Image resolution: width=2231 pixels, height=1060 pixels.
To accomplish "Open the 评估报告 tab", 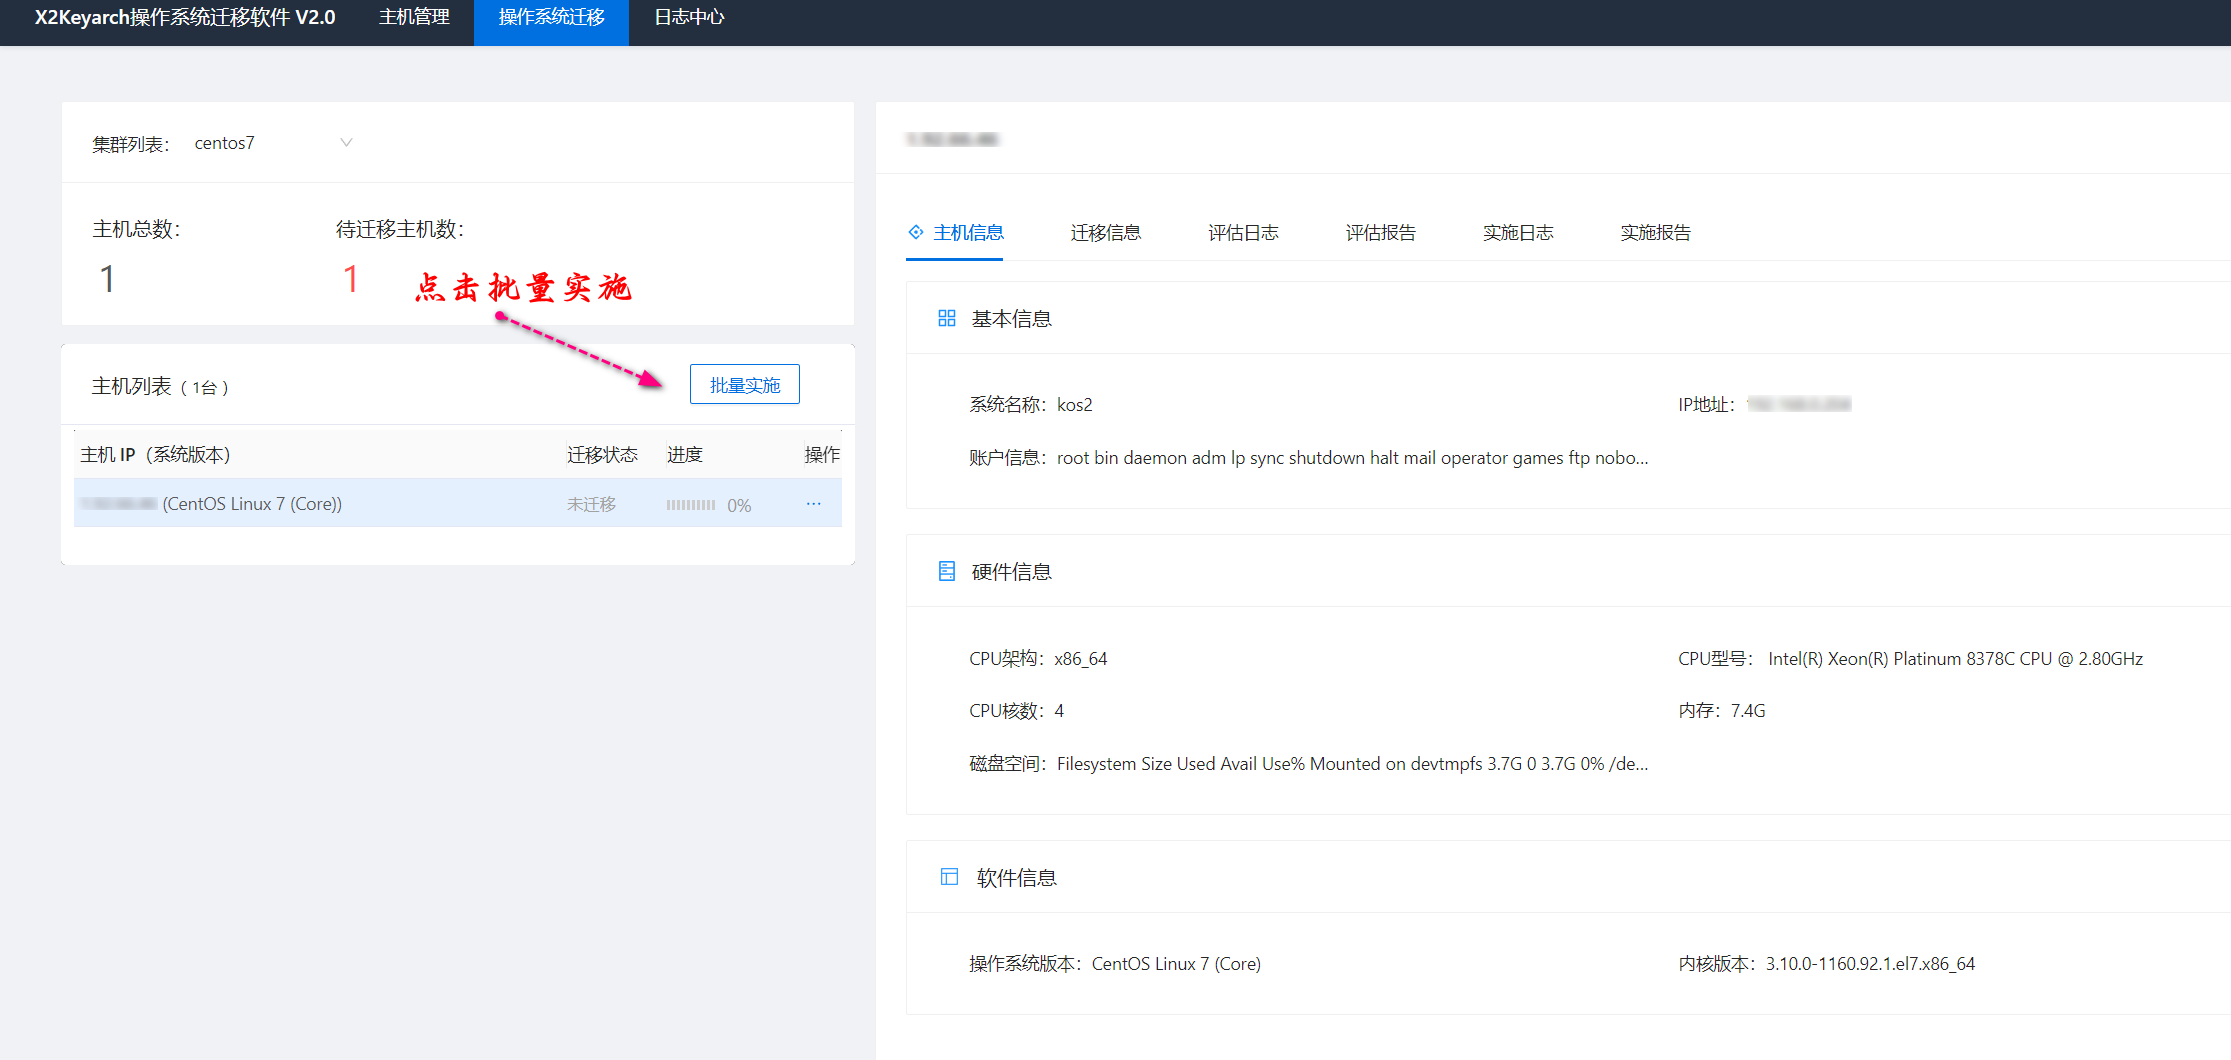I will [x=1380, y=233].
